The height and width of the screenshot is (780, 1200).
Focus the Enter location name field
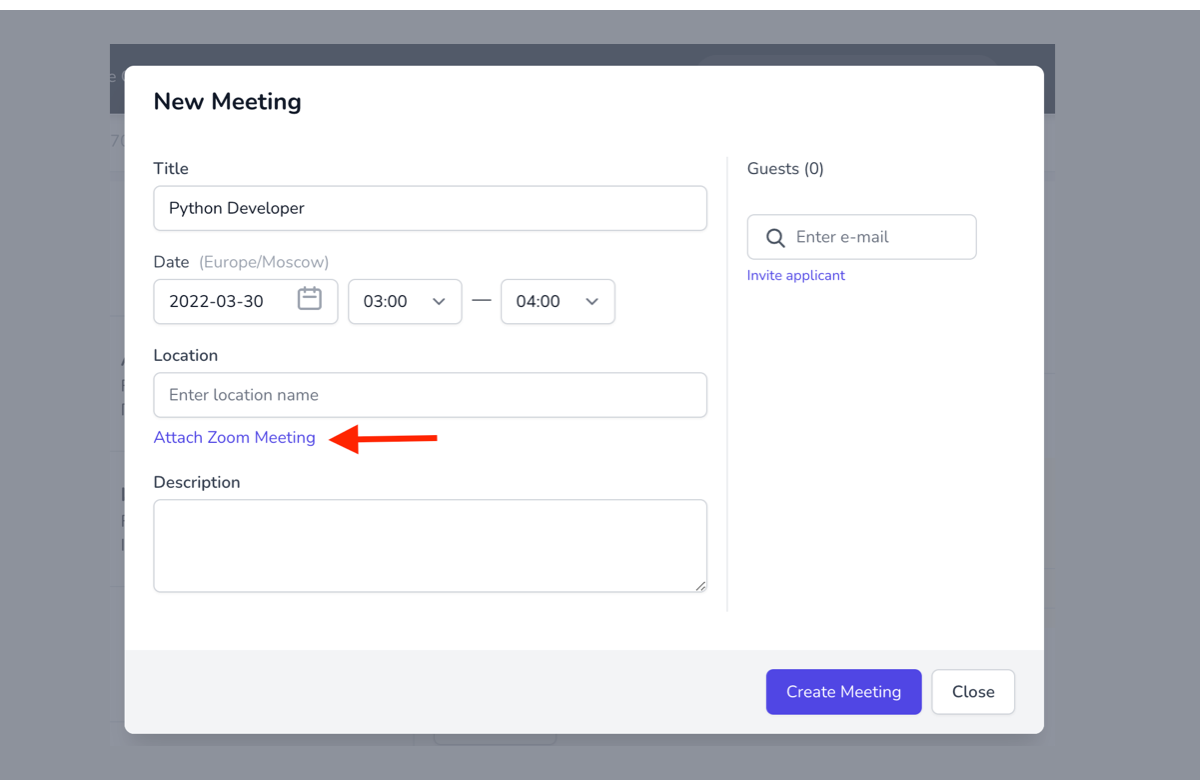[x=430, y=394]
